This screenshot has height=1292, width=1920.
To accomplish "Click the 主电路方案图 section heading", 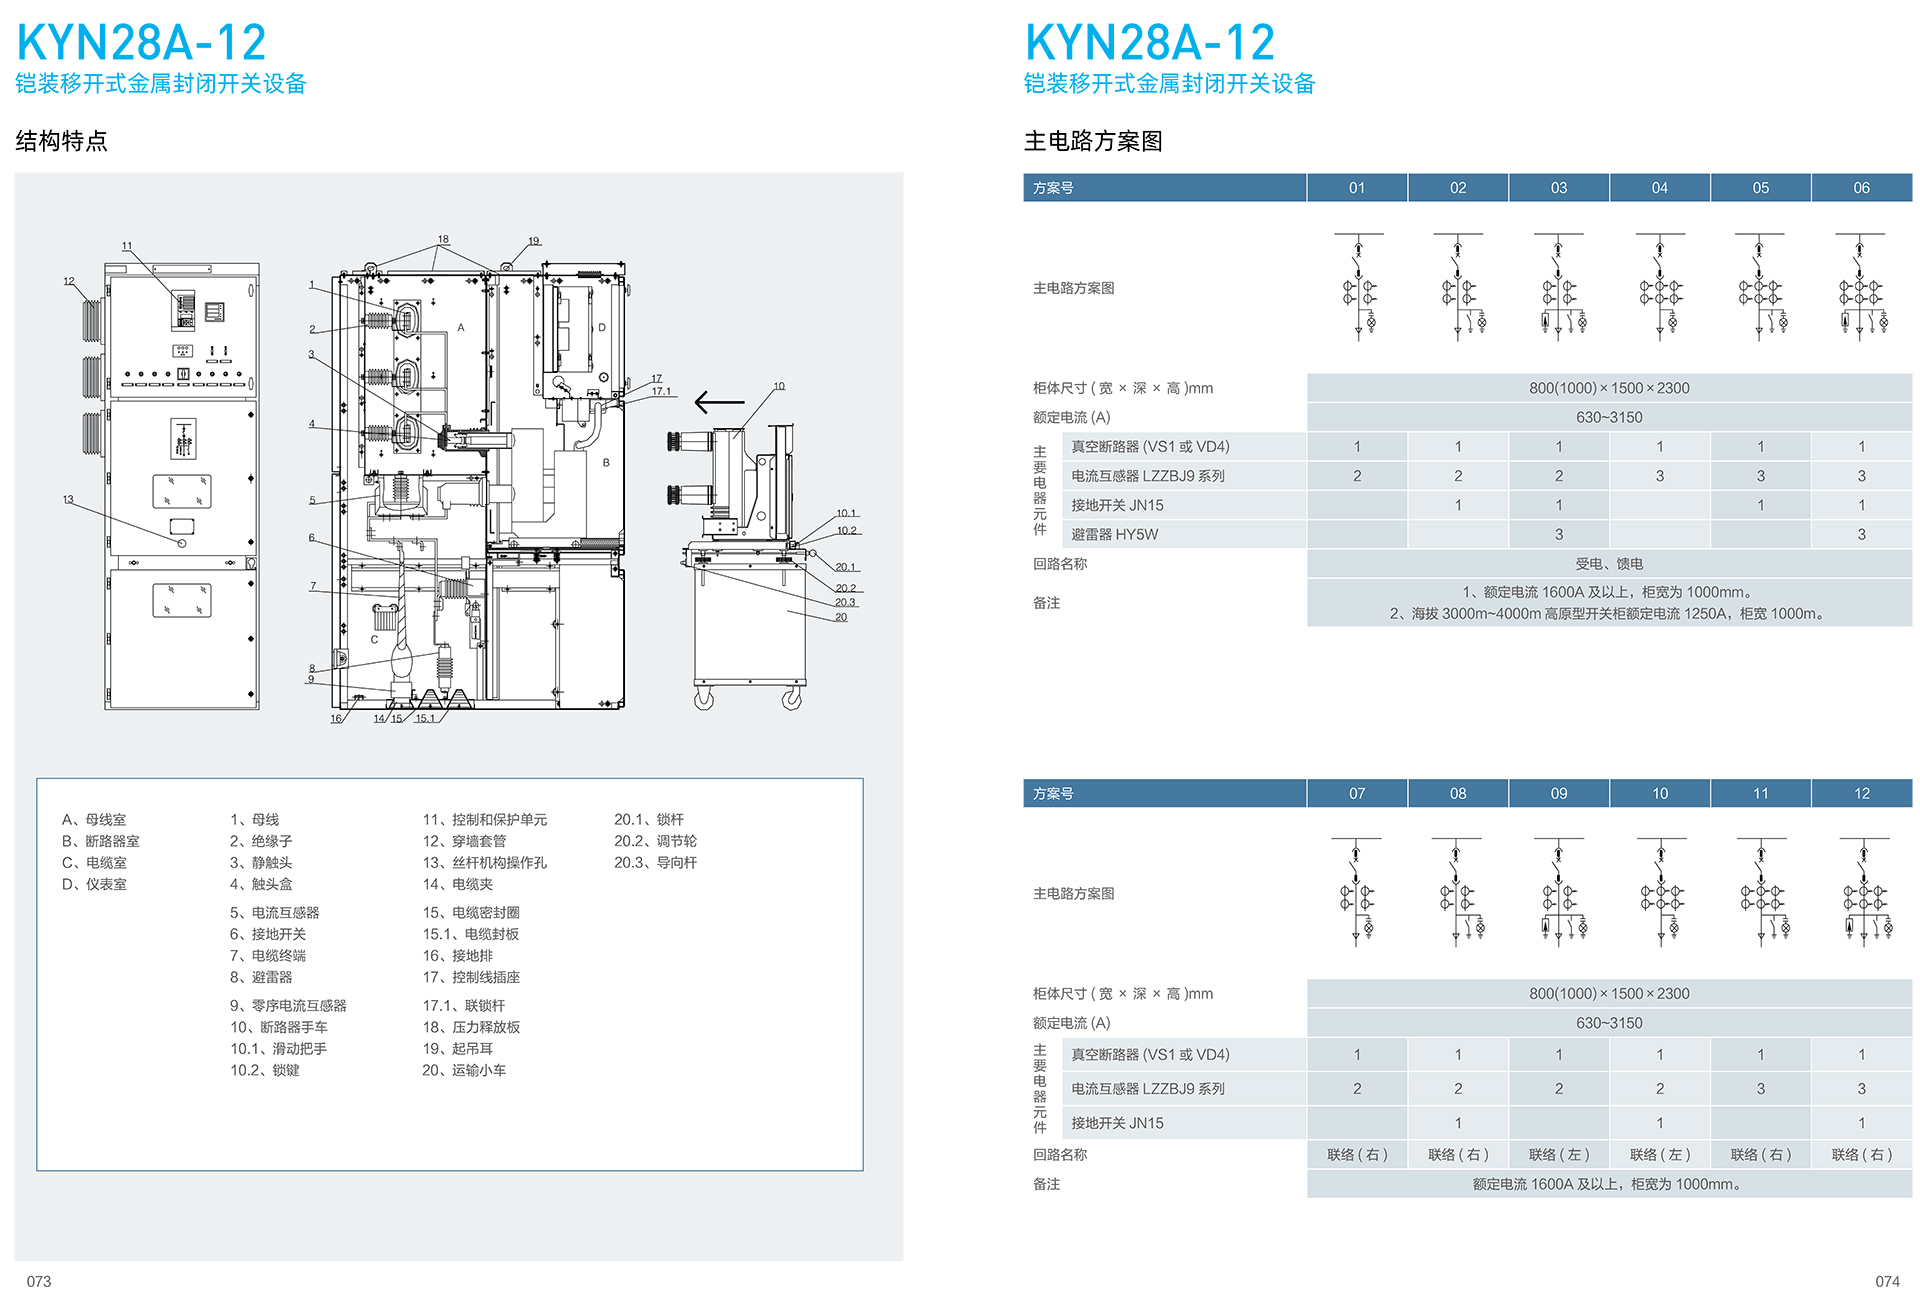I will tap(1093, 141).
